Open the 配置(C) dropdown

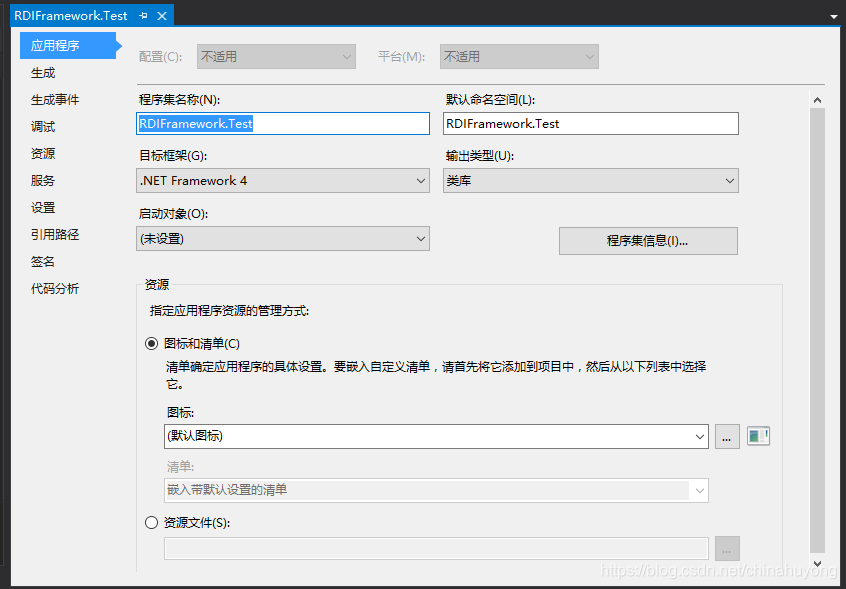click(276, 57)
